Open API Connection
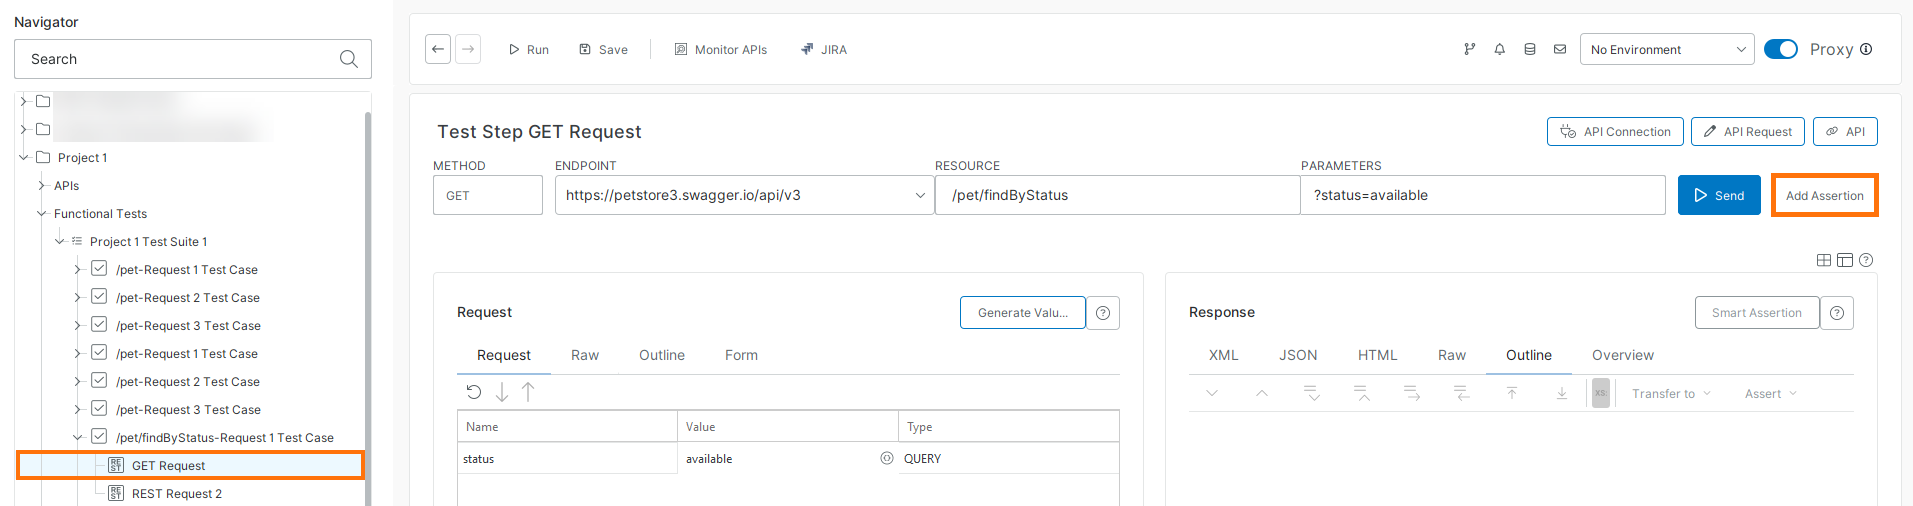 (1615, 131)
